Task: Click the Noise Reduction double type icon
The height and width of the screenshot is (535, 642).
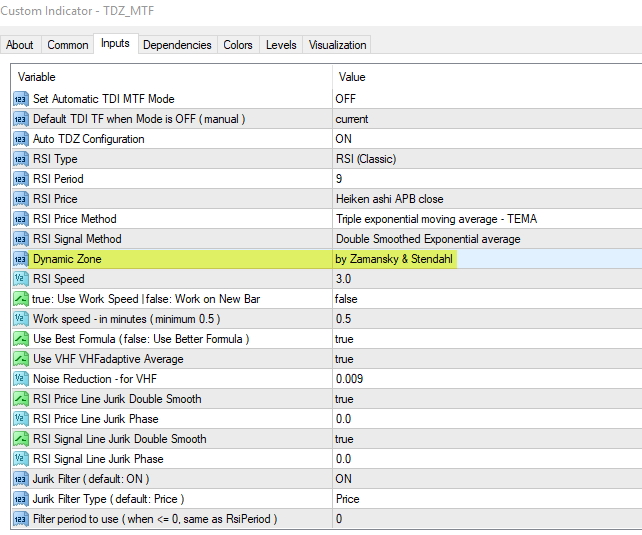Action: click(x=21, y=379)
